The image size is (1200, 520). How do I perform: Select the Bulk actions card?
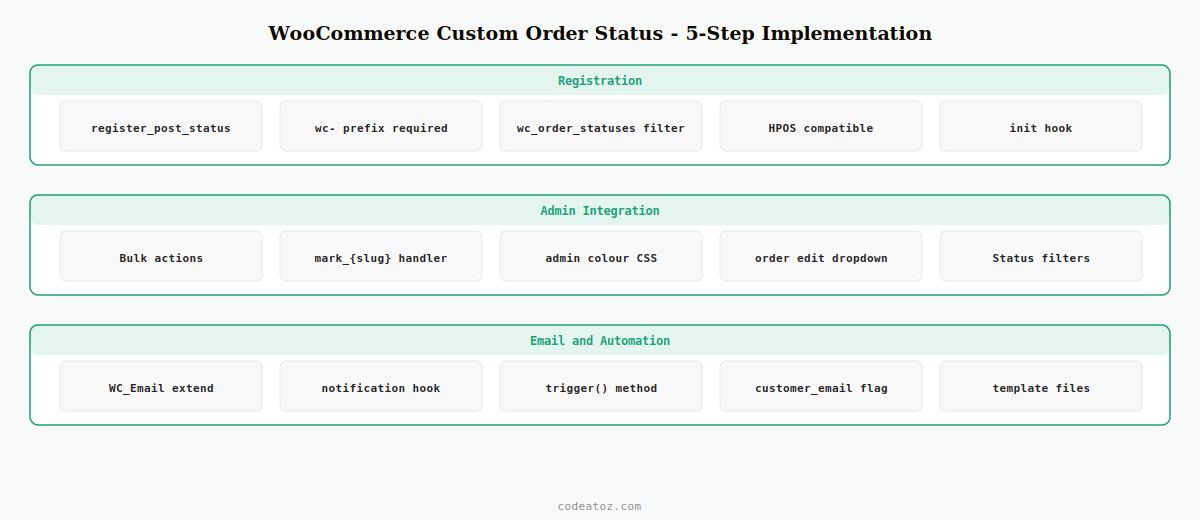(161, 256)
